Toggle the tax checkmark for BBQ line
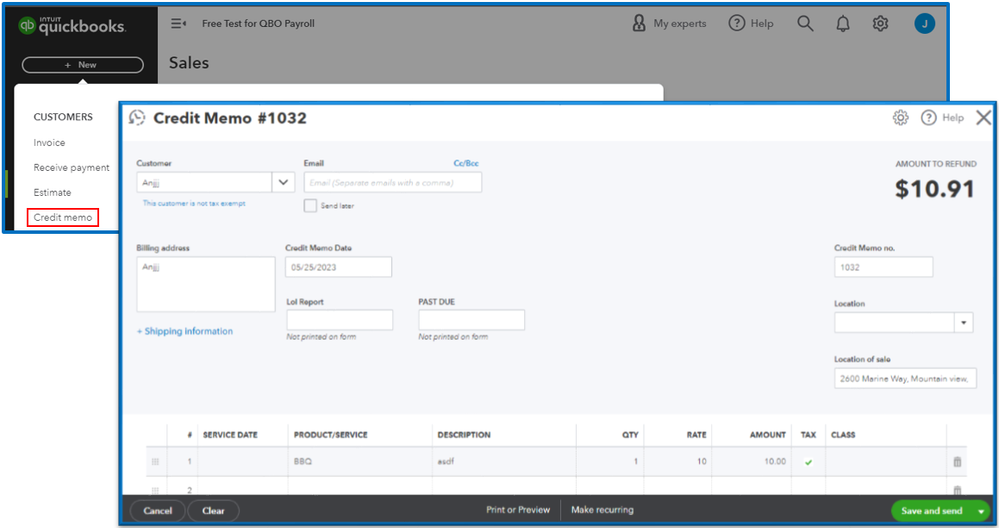This screenshot has width=999, height=528. [809, 462]
